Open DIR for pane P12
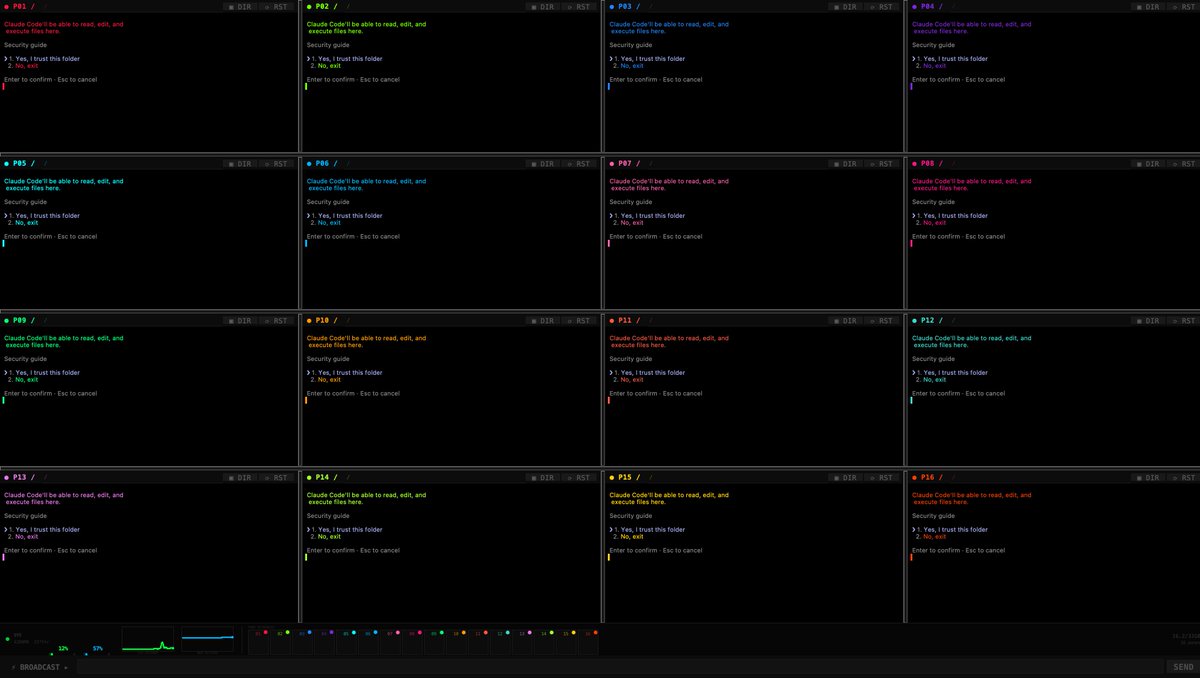The image size is (1200, 678). [x=1148, y=320]
